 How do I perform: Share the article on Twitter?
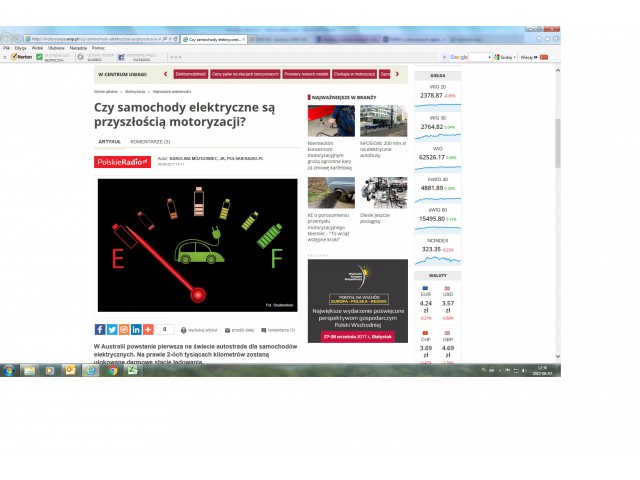[x=112, y=329]
